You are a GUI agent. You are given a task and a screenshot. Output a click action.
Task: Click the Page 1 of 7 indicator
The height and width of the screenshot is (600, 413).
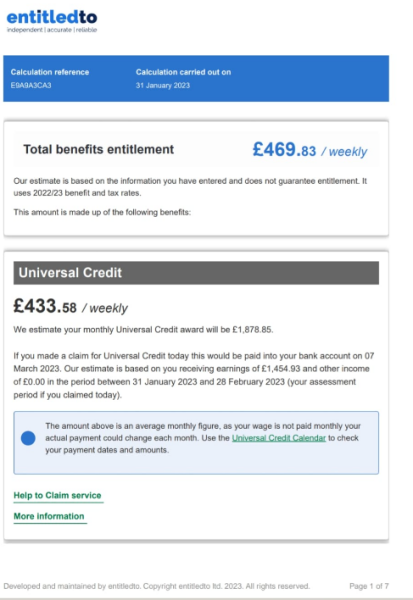tap(369, 586)
